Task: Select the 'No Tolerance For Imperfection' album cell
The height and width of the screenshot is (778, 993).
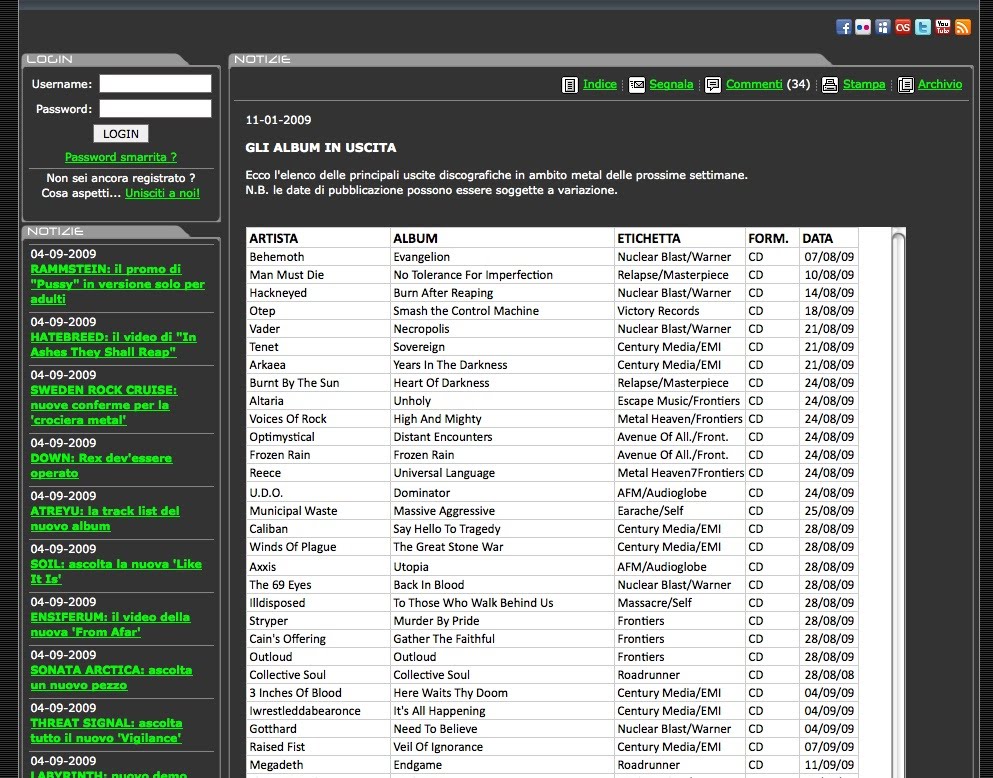Action: [x=502, y=275]
